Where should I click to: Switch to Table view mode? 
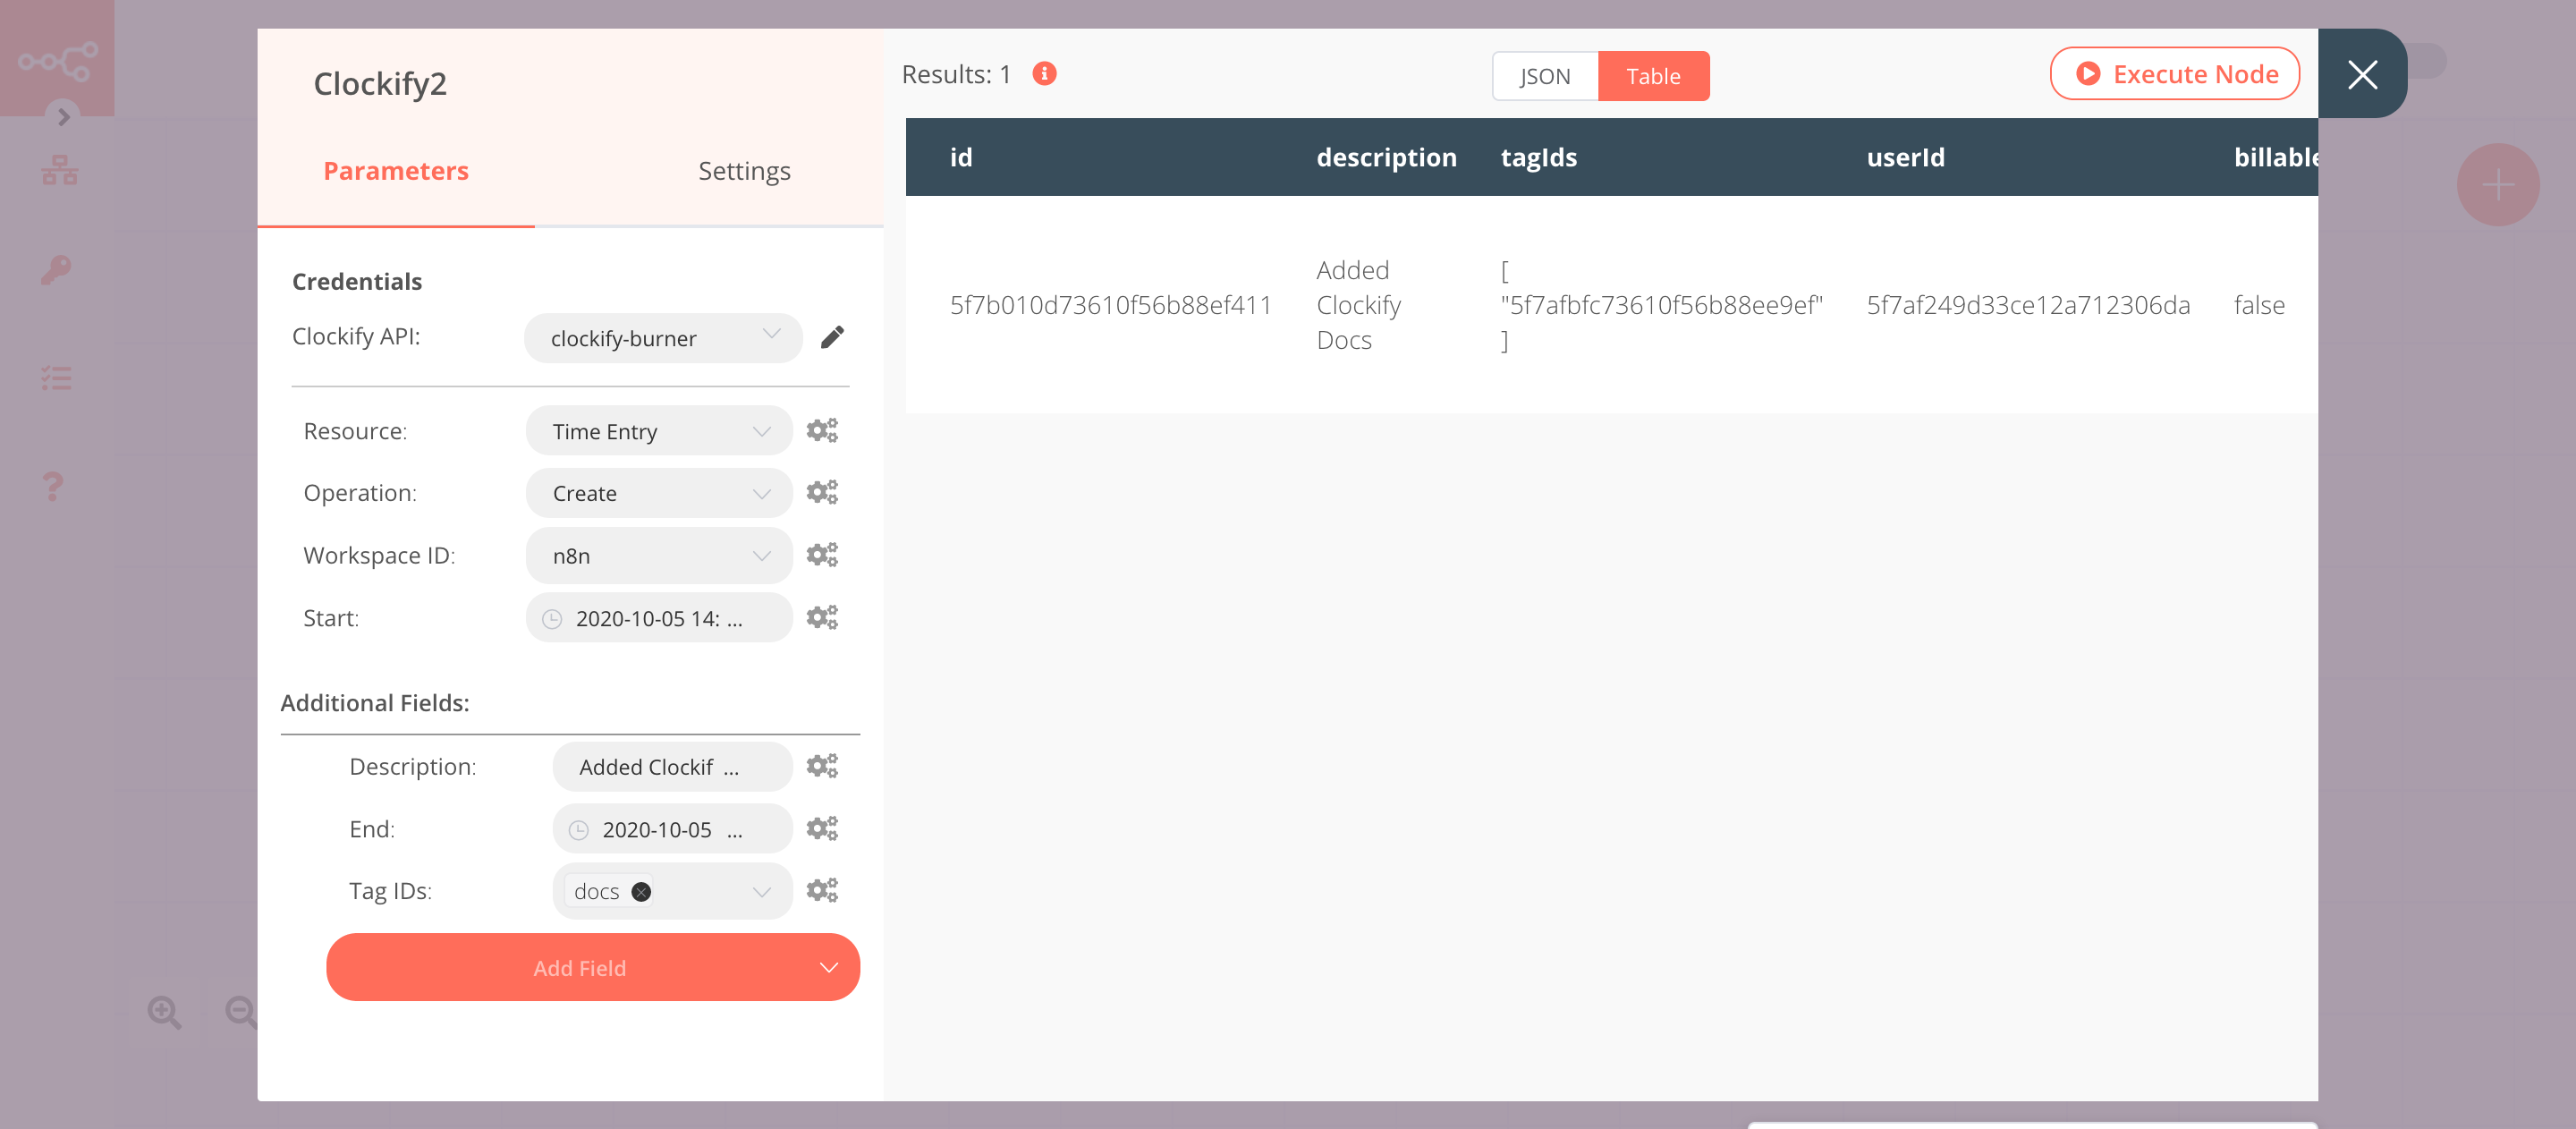(1653, 76)
